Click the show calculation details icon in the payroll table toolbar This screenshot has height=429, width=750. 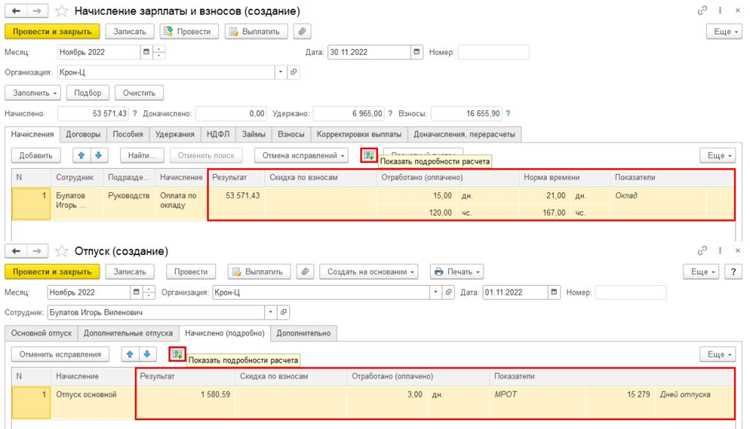[369, 155]
